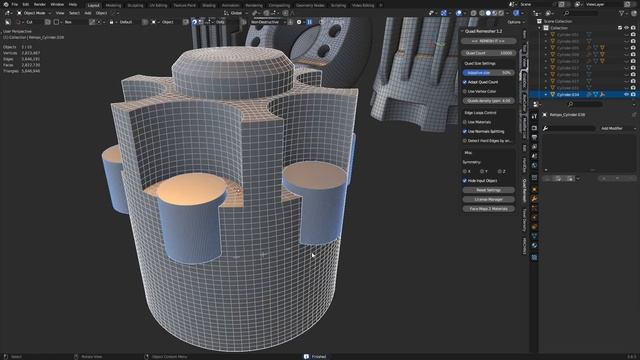Enable Z symmetry option
The height and width of the screenshot is (360, 640).
(x=500, y=171)
